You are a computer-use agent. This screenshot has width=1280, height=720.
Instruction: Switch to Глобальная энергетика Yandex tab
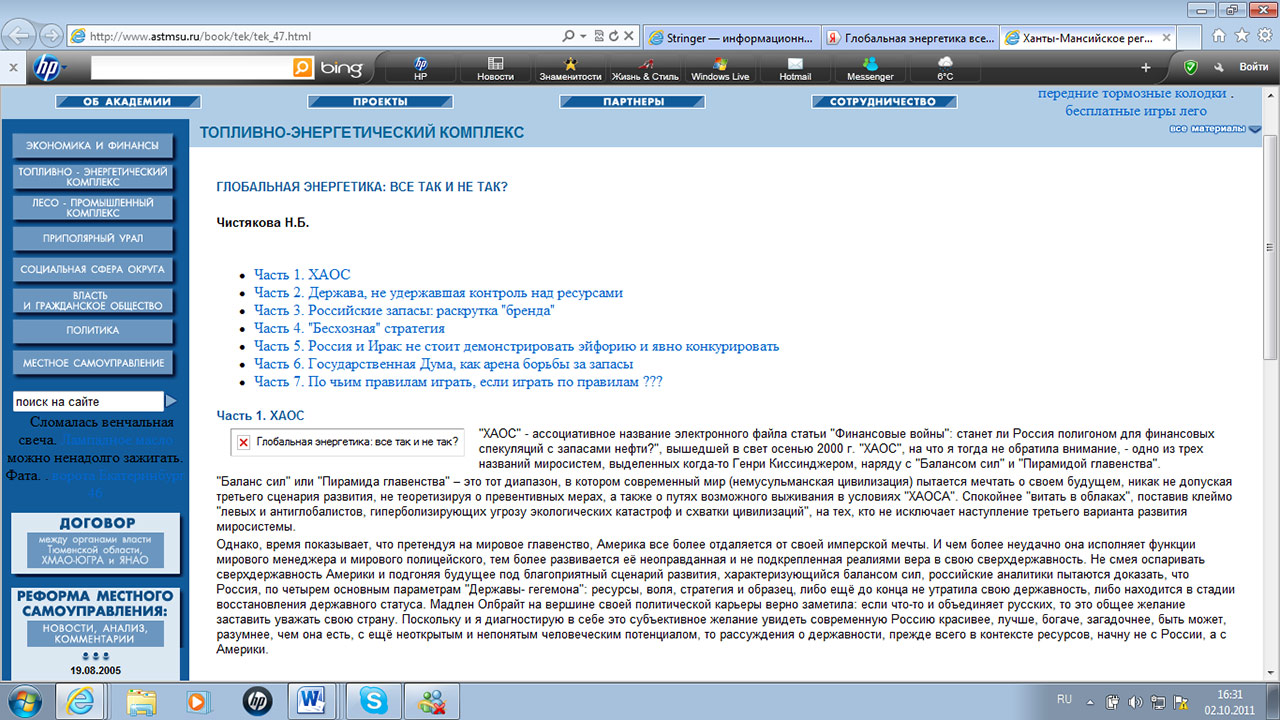point(910,38)
